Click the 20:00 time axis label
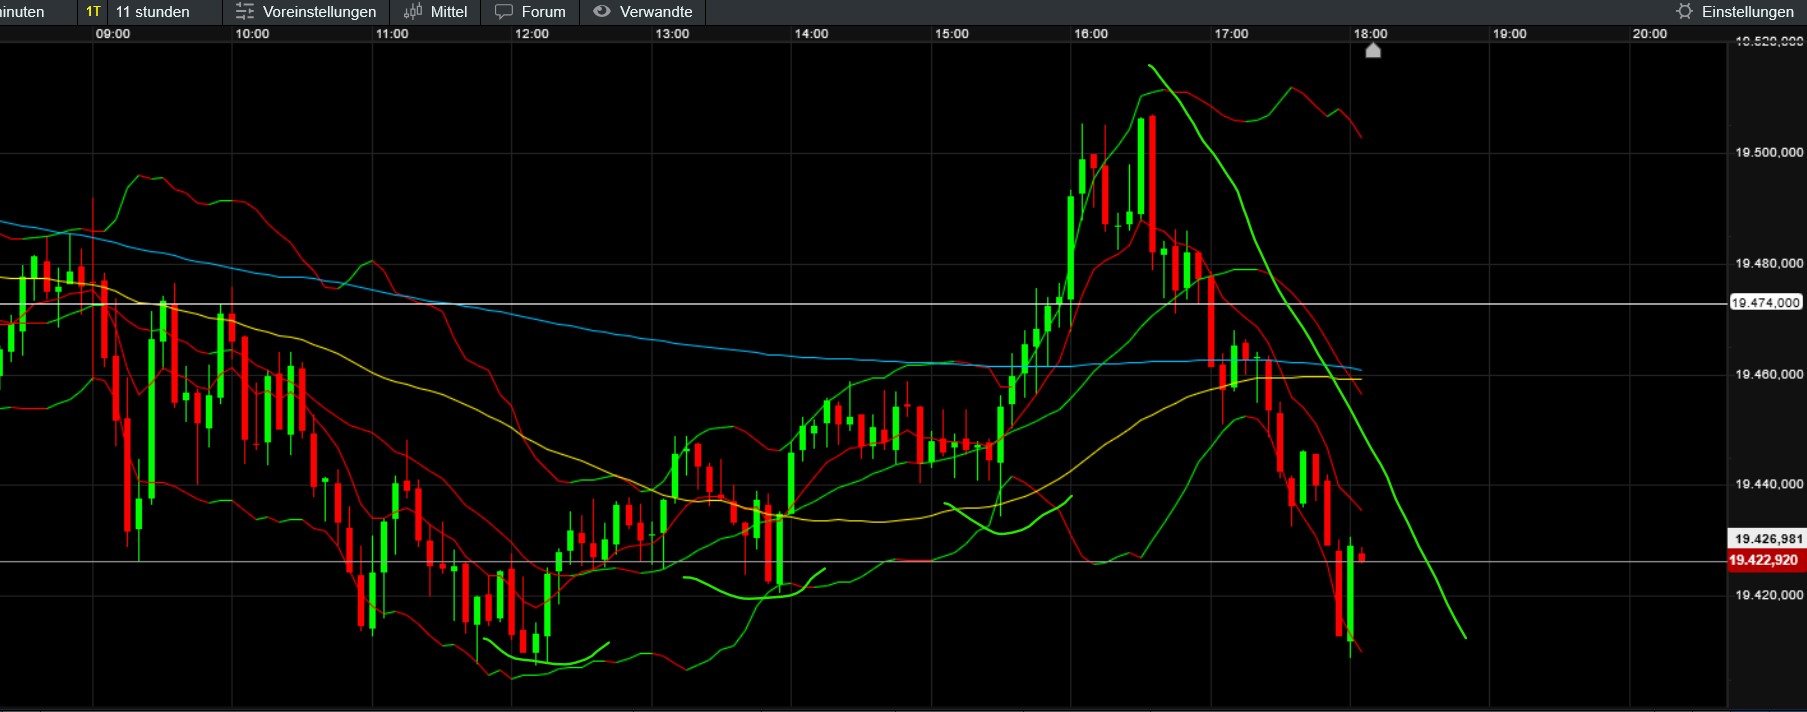Screen dimensions: 1807x712 pyautogui.click(x=1650, y=34)
